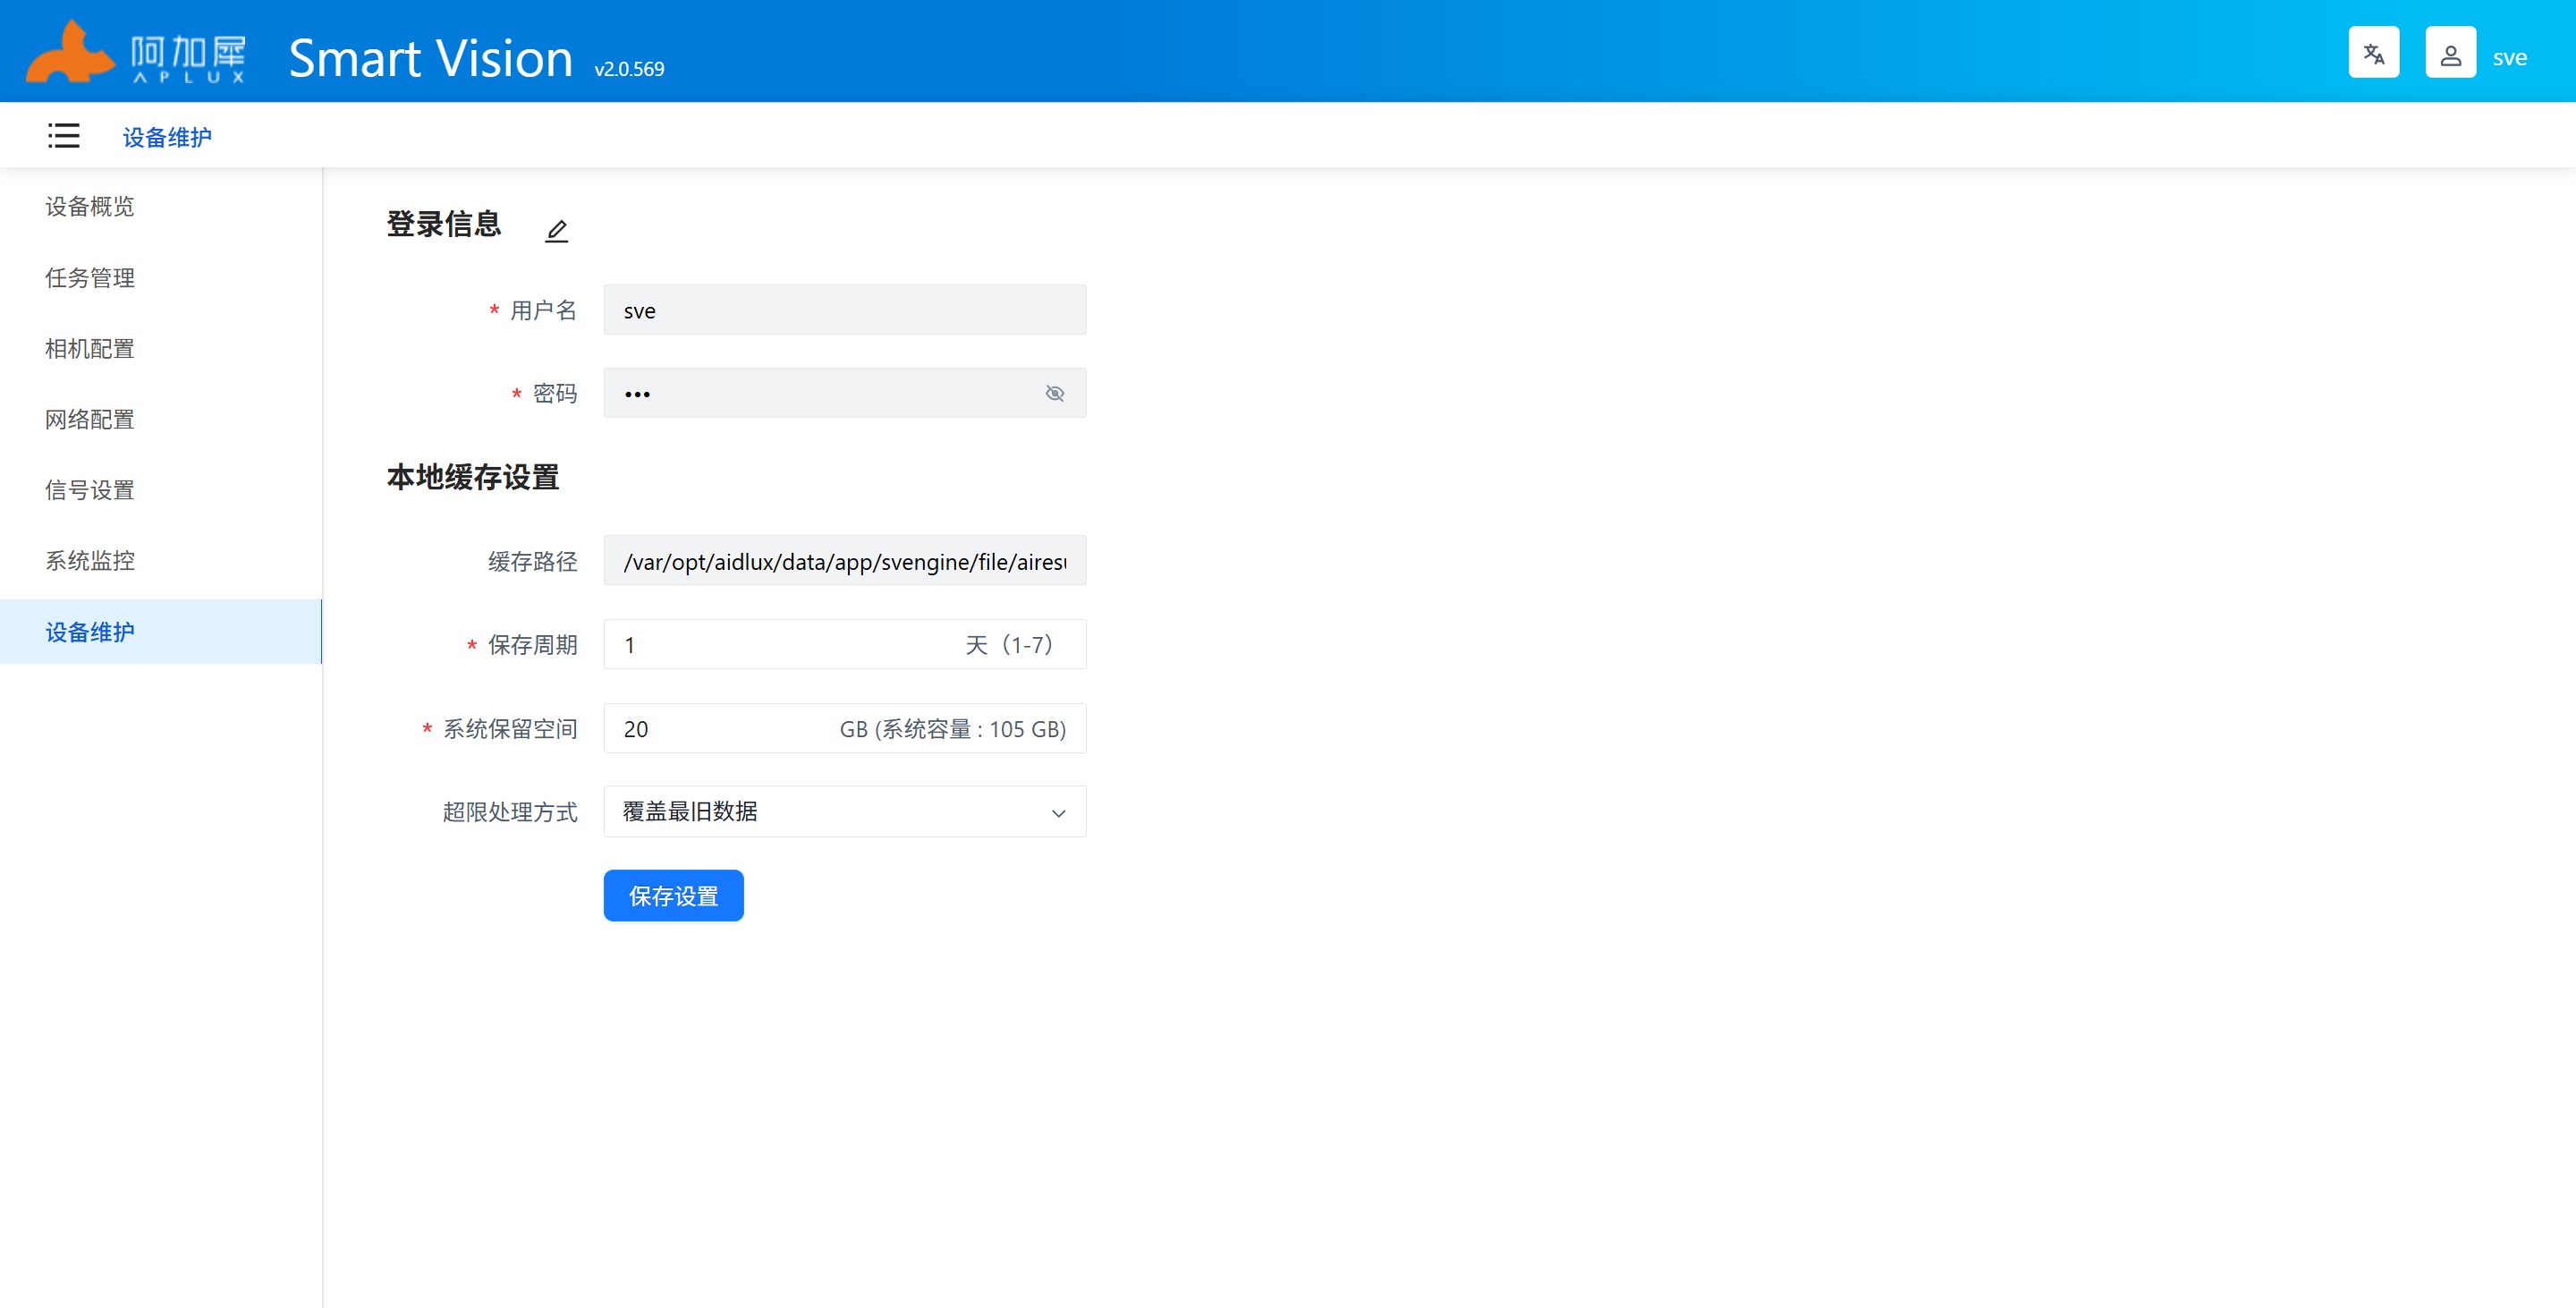The height and width of the screenshot is (1308, 2576).
Task: Go to 任务管理 in the sidebar
Action: [90, 278]
